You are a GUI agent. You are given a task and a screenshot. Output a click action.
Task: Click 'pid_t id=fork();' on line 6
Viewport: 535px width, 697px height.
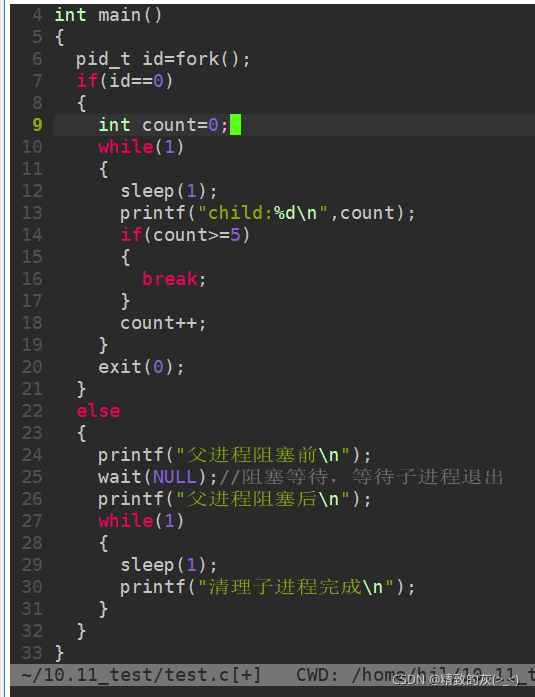pos(163,60)
